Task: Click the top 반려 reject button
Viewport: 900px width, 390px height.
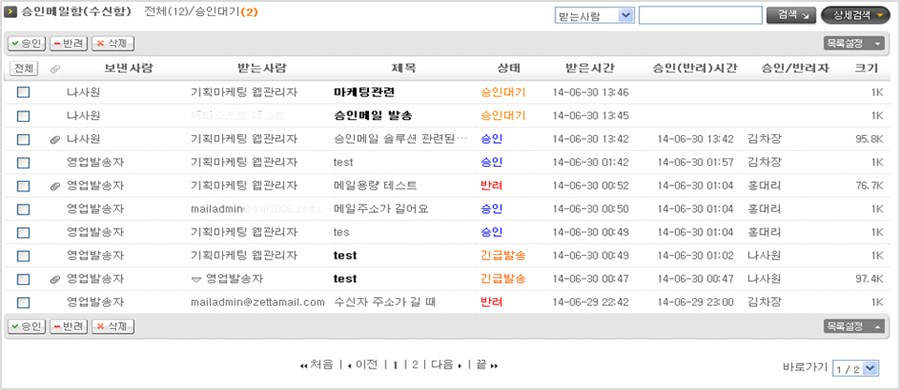Action: (69, 43)
